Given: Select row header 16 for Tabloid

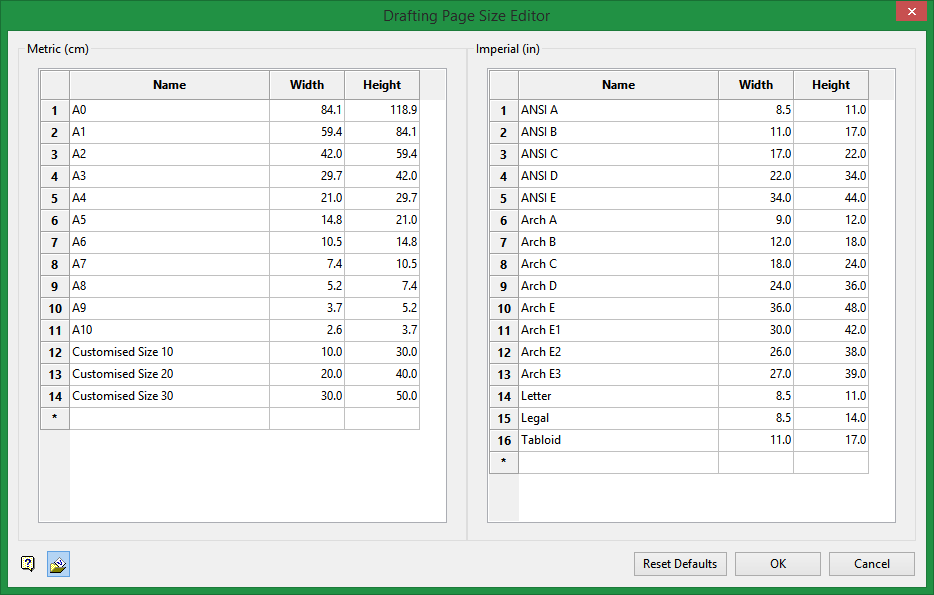Looking at the screenshot, I should (x=503, y=440).
